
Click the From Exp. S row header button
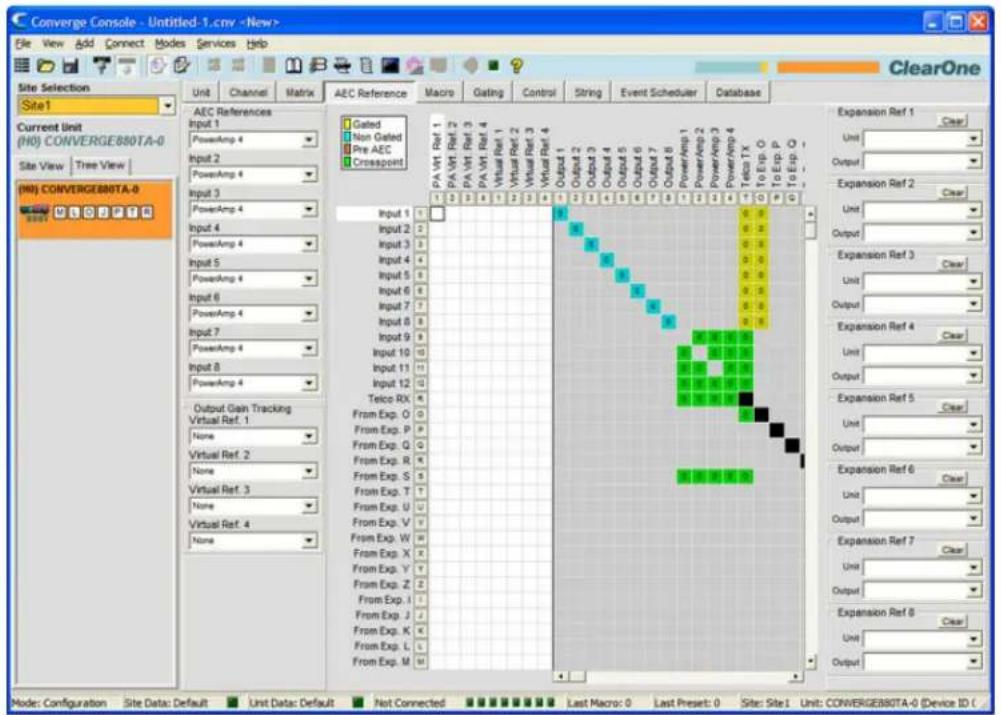(x=421, y=476)
